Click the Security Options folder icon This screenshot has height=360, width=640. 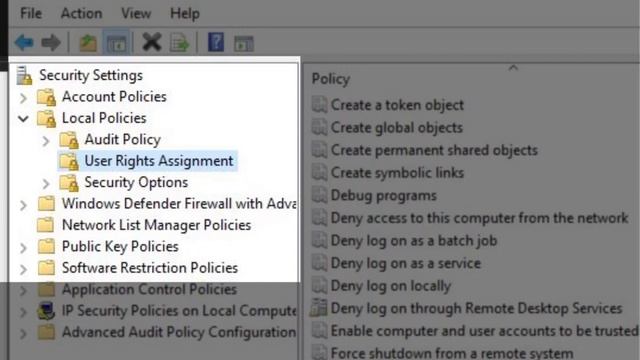point(69,182)
